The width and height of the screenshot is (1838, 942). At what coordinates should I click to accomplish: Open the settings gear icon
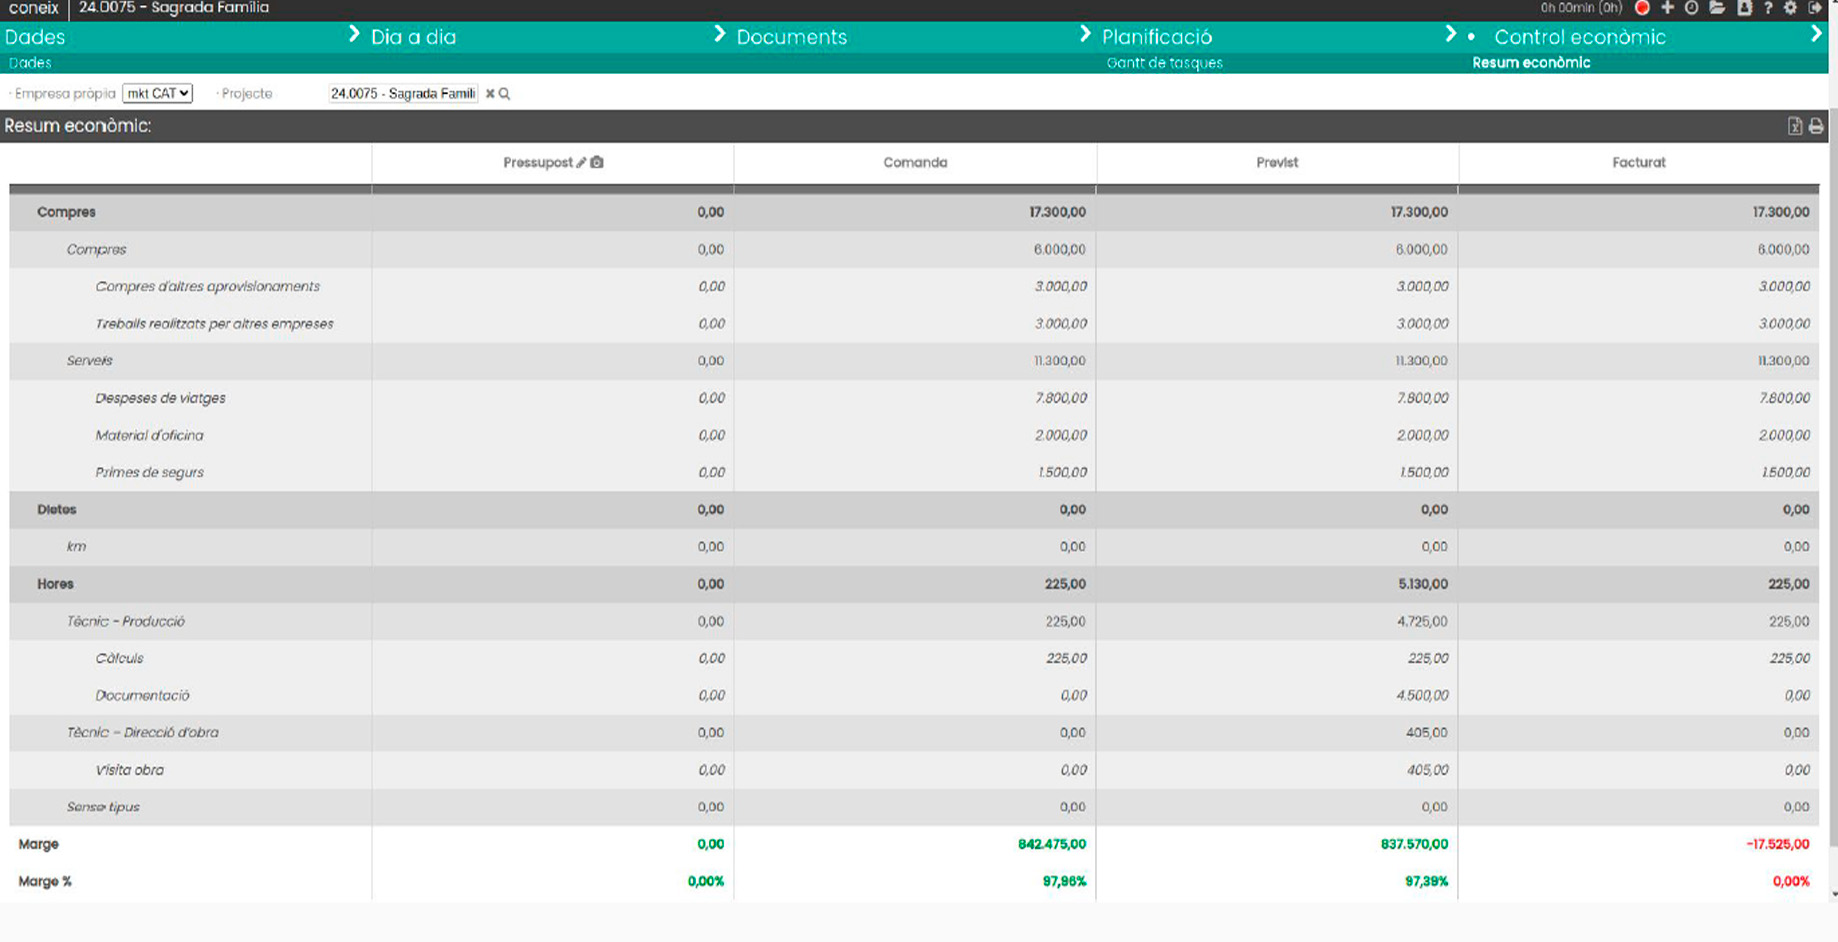pos(1790,8)
